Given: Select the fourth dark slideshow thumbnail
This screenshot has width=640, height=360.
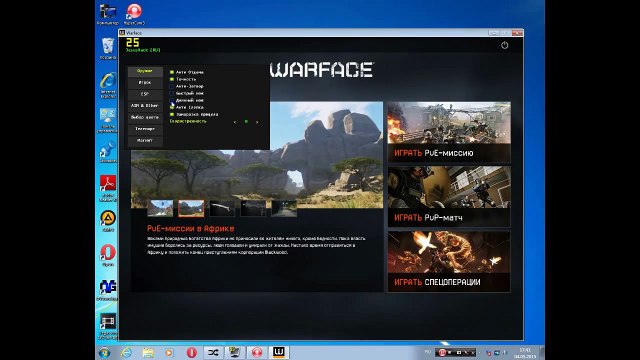Looking at the screenshot, I should coord(253,208).
